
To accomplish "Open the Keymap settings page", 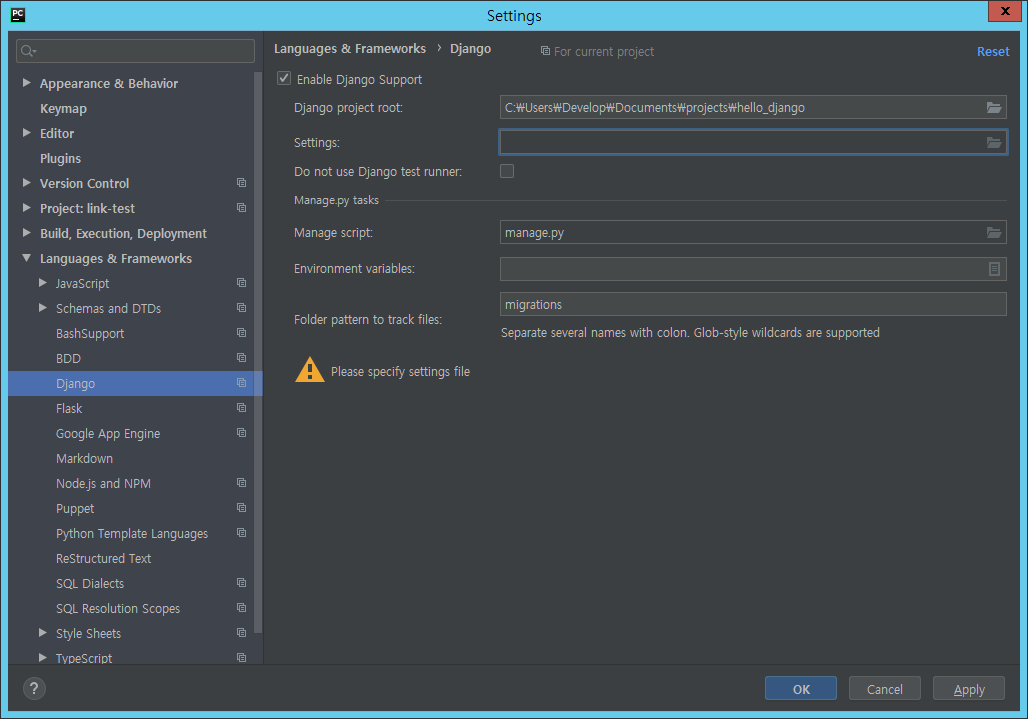I will (x=64, y=109).
